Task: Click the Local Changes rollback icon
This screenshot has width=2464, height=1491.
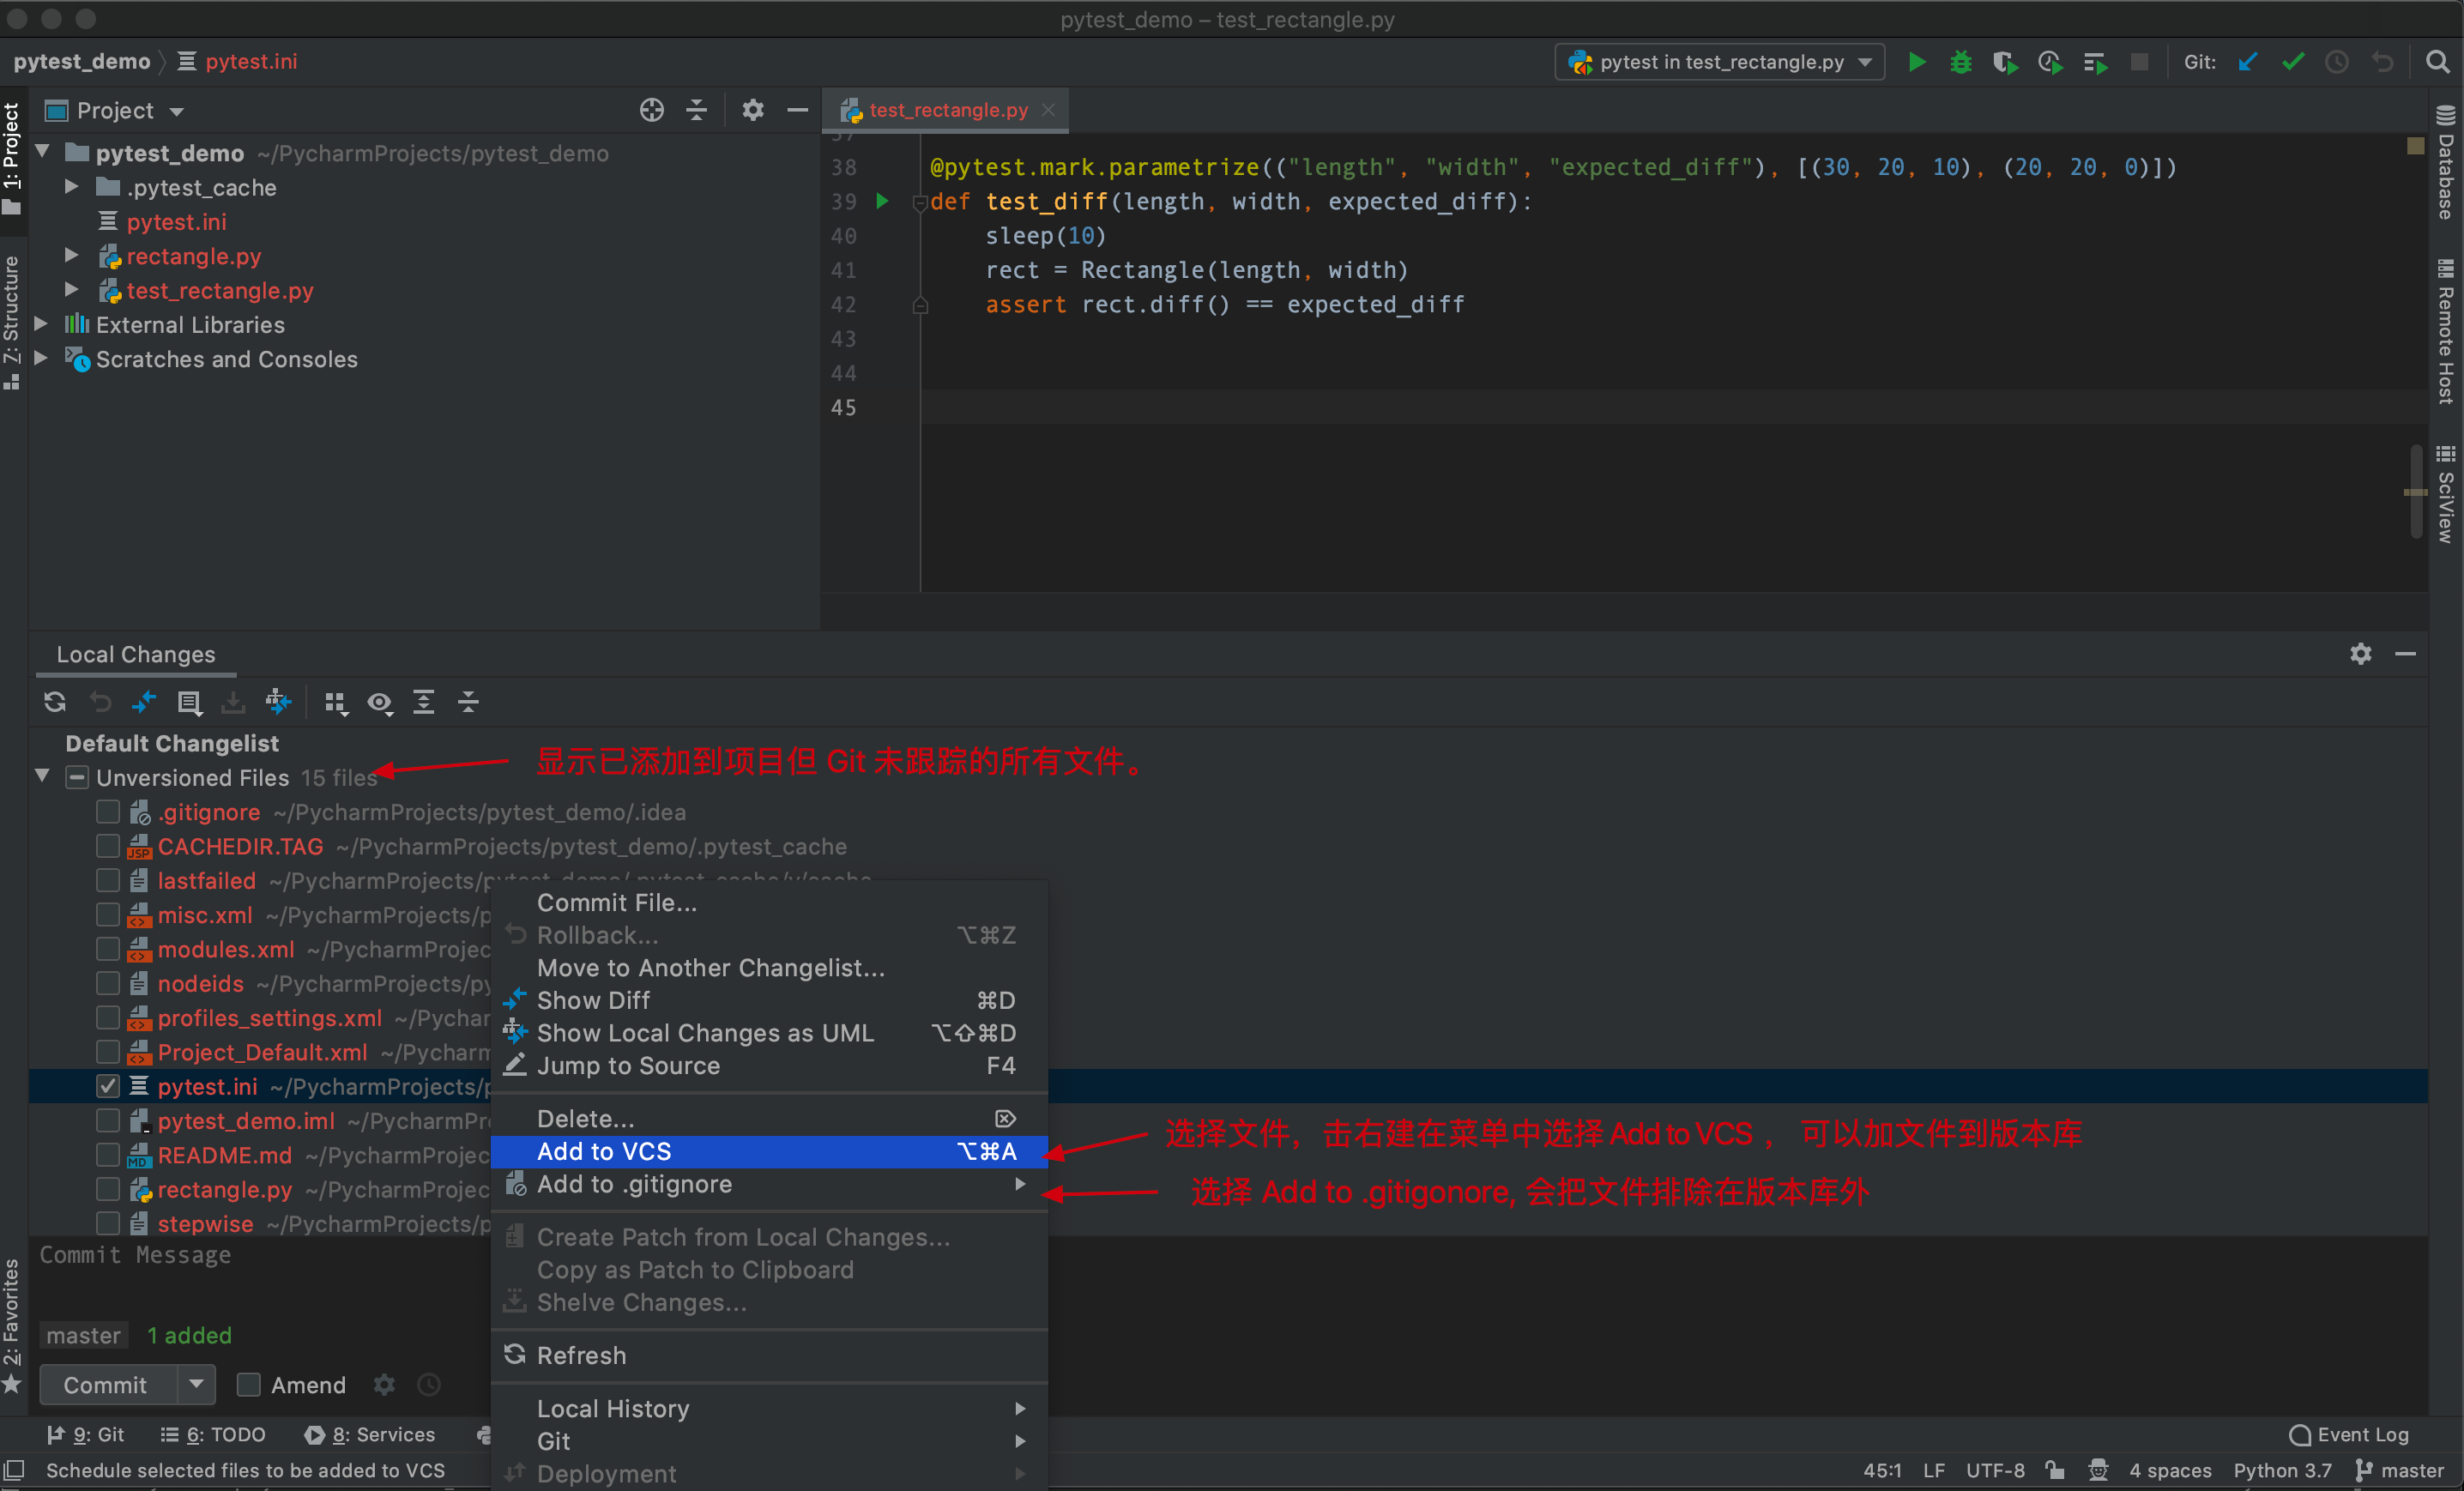Action: [100, 702]
